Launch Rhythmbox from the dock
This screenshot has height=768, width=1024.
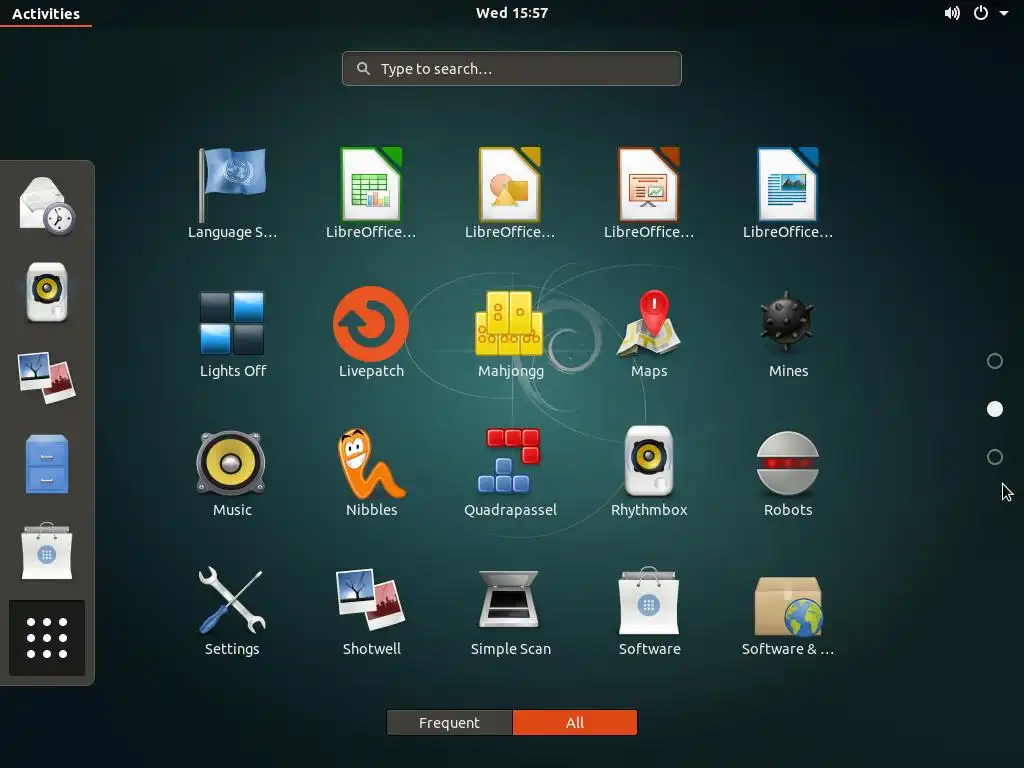pyautogui.click(x=47, y=292)
